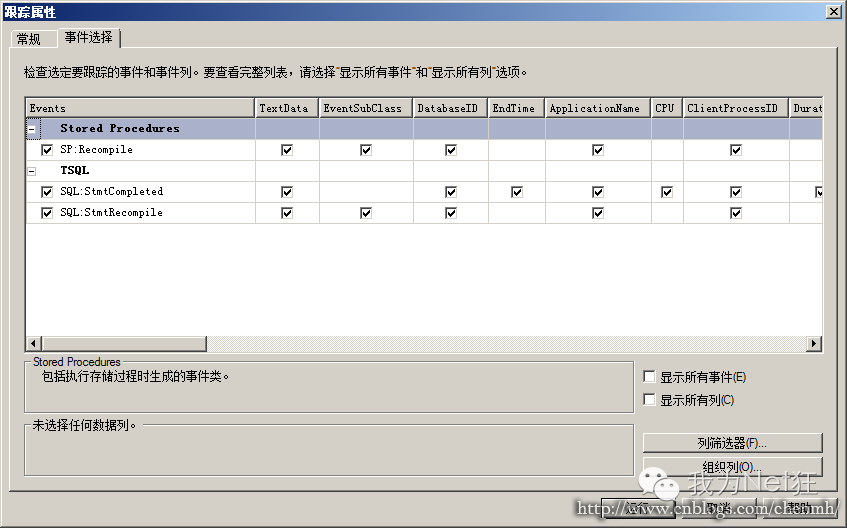Click the 组织列(O)... button
This screenshot has height=528, width=847.
point(732,466)
